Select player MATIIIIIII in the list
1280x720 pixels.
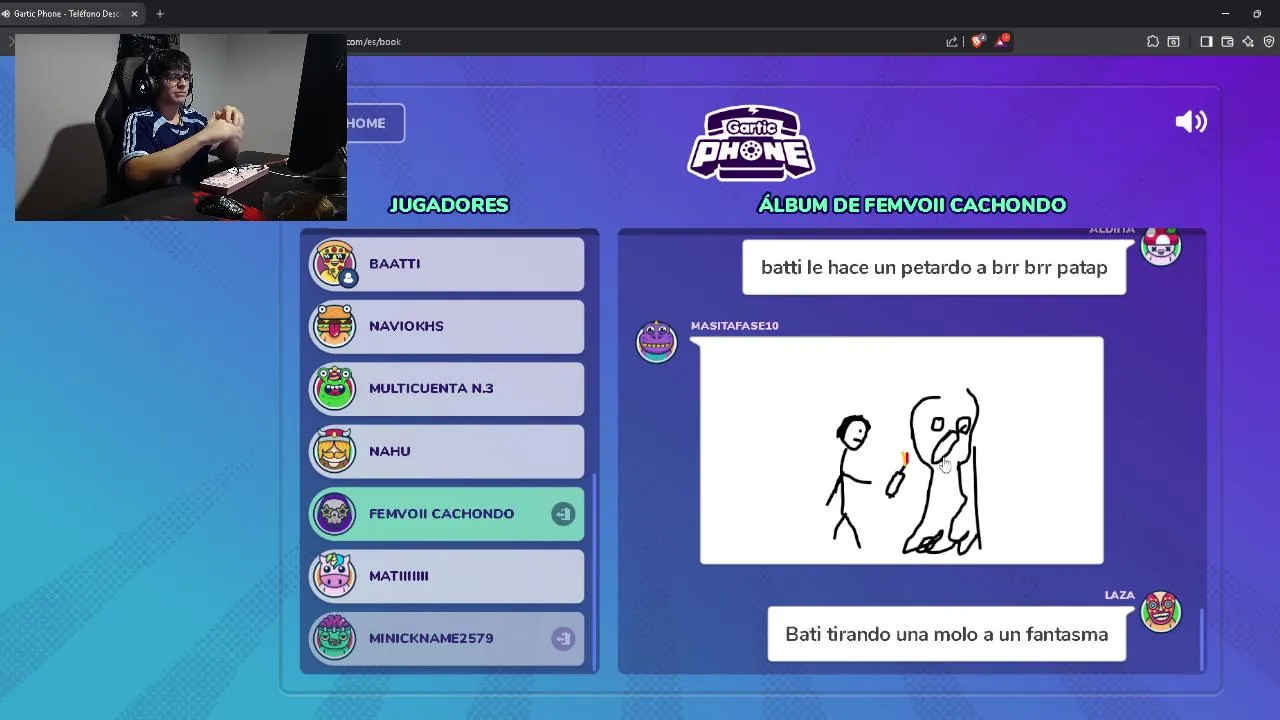447,576
